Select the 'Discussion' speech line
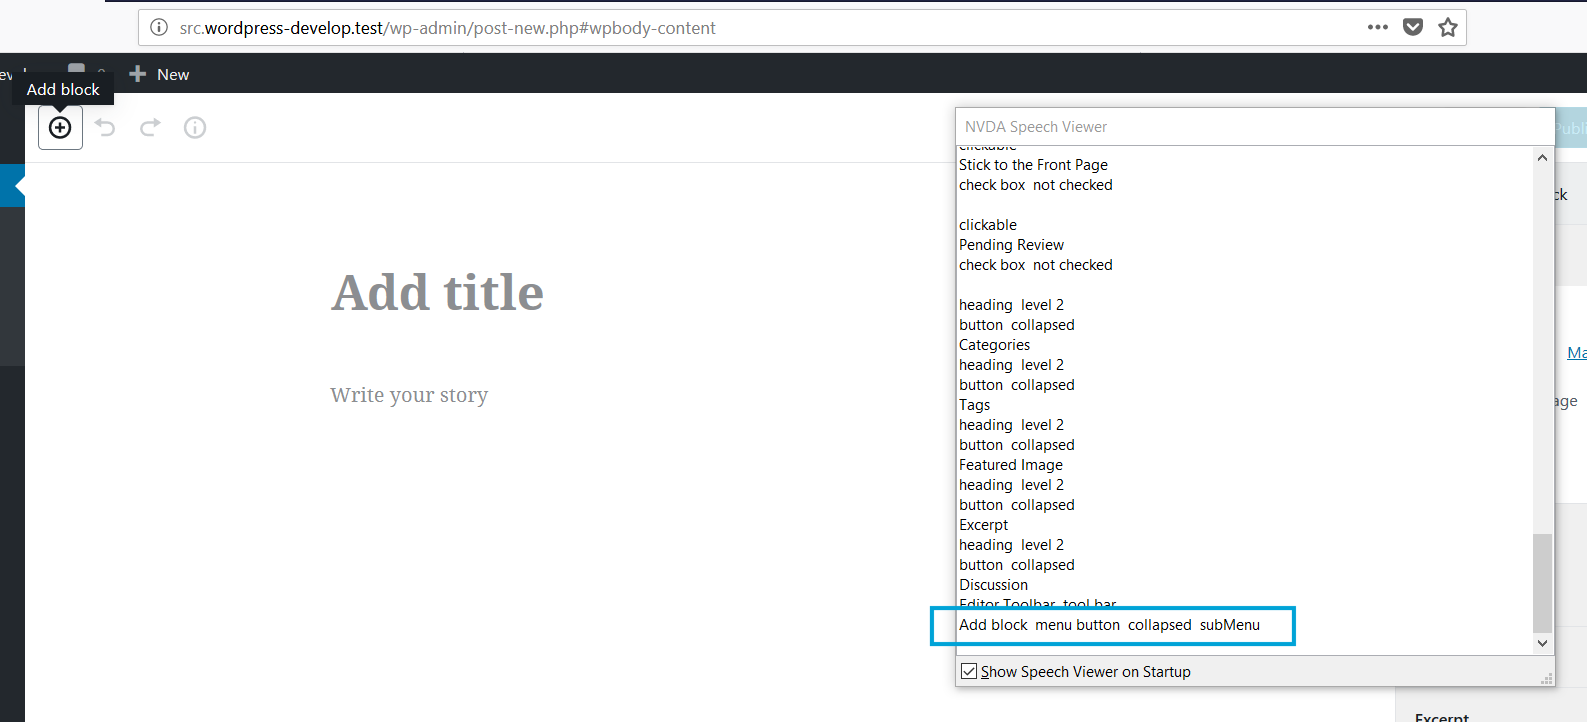 pos(993,585)
